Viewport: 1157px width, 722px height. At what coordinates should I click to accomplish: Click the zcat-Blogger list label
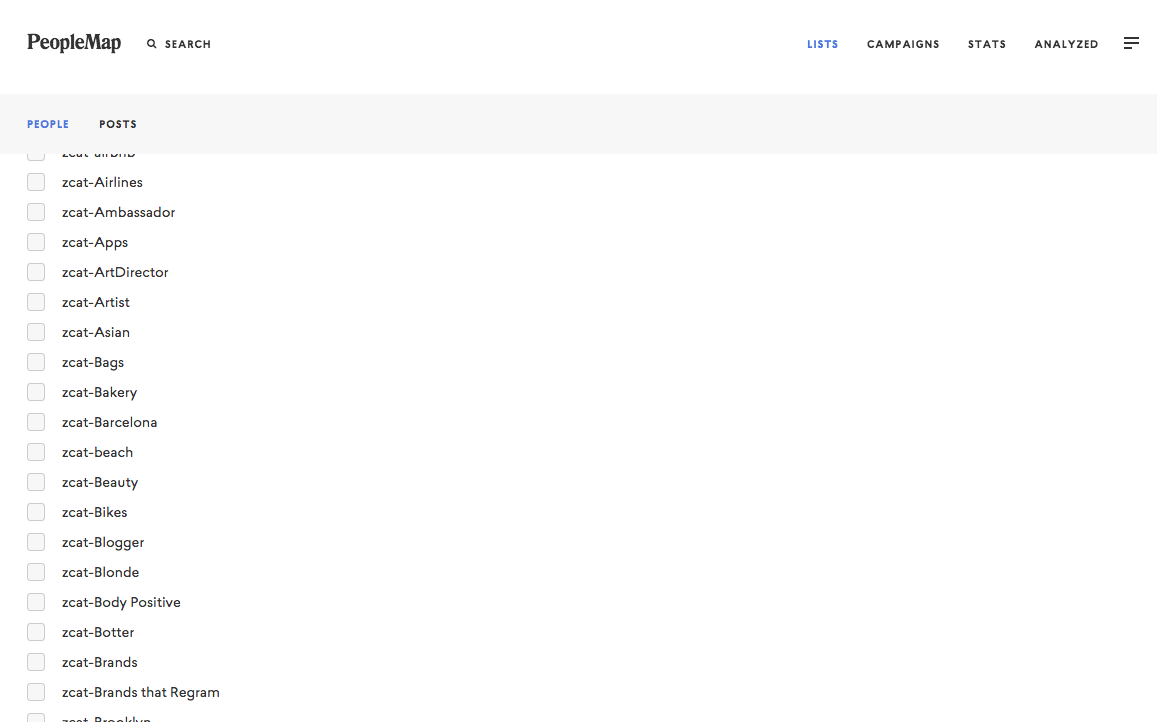tap(103, 543)
